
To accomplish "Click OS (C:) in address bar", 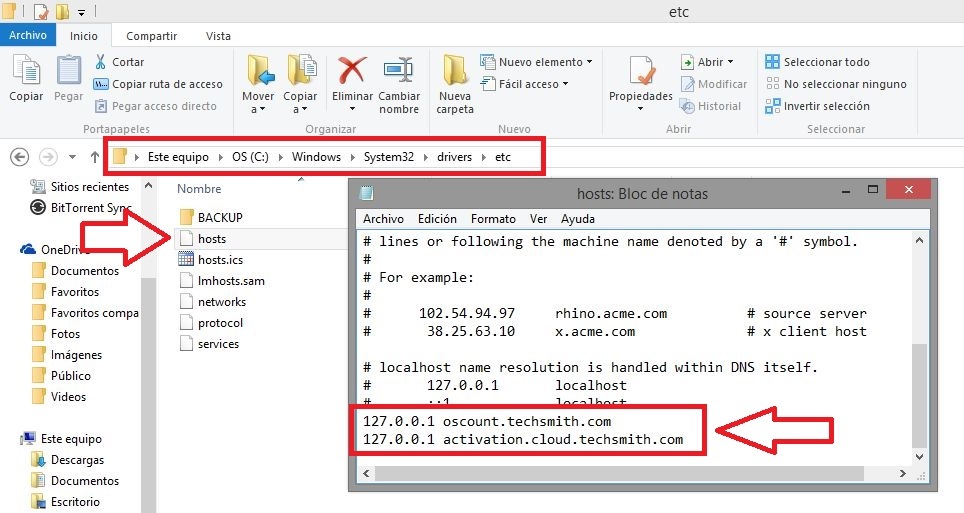I will click(x=250, y=157).
